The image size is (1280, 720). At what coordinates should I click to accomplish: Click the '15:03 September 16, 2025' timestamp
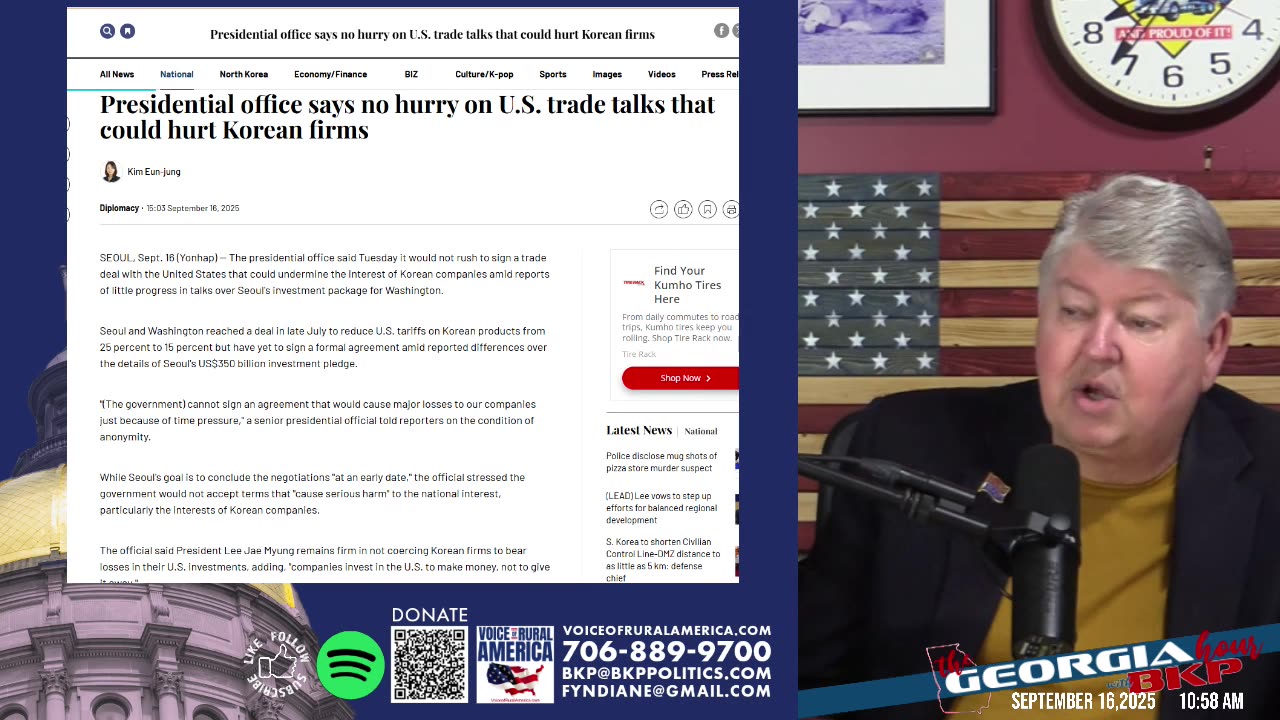193,208
